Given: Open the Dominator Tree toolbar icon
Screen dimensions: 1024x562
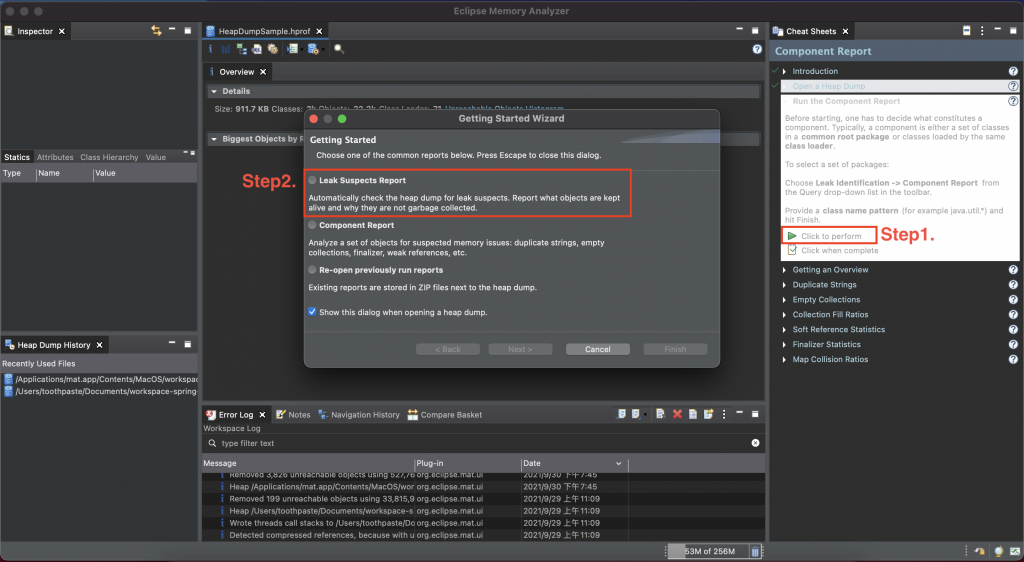Looking at the screenshot, I should (x=242, y=49).
